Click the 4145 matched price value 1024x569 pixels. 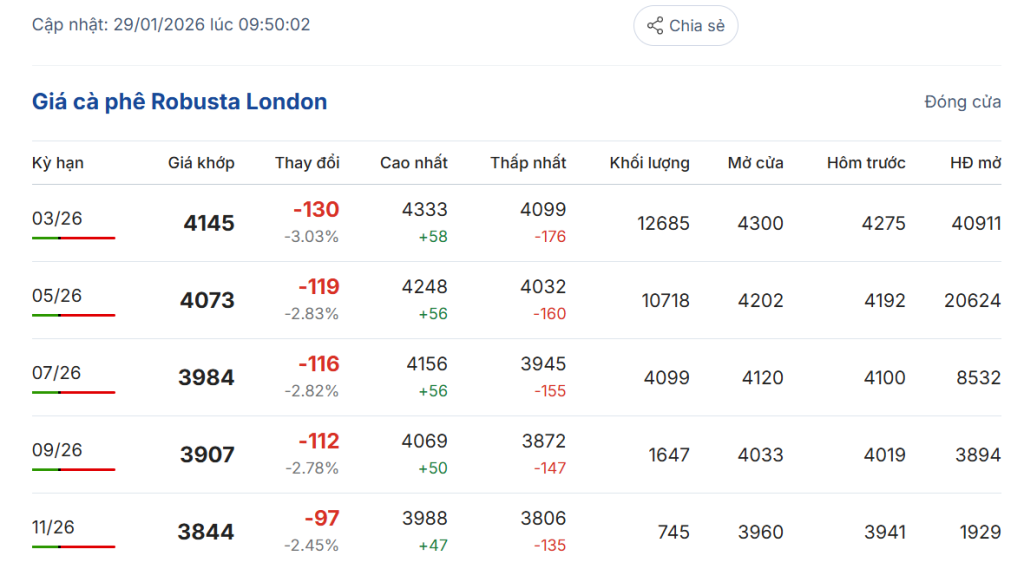pyautogui.click(x=209, y=224)
